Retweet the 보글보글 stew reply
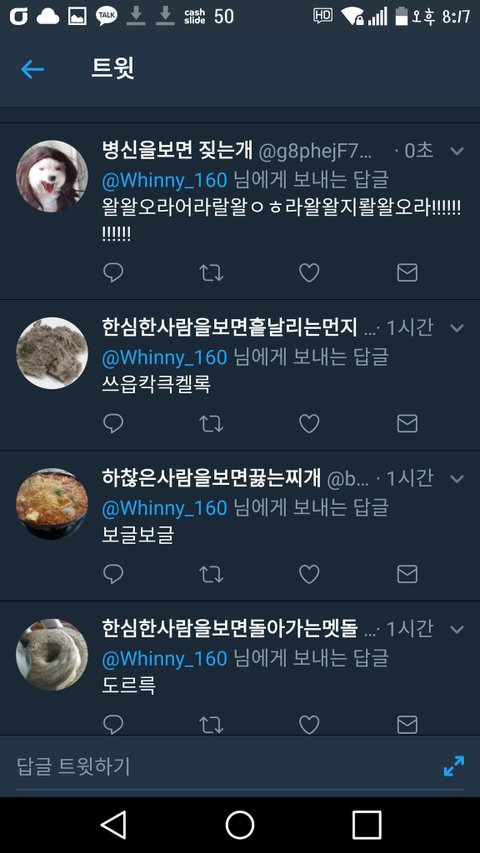480x853 pixels. (211, 574)
